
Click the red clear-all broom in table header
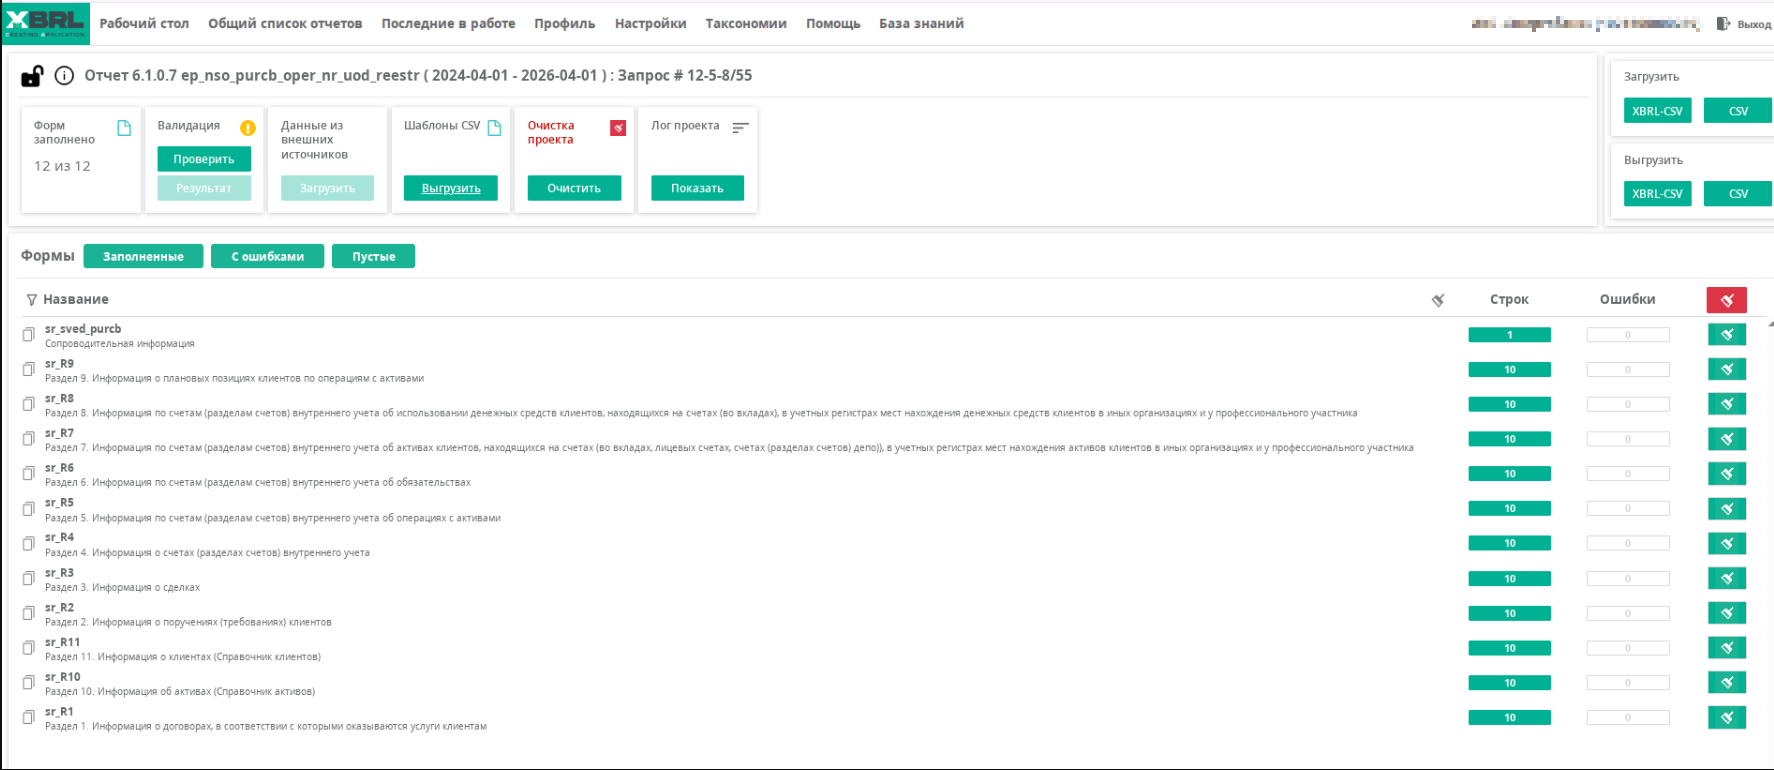[x=1726, y=300]
